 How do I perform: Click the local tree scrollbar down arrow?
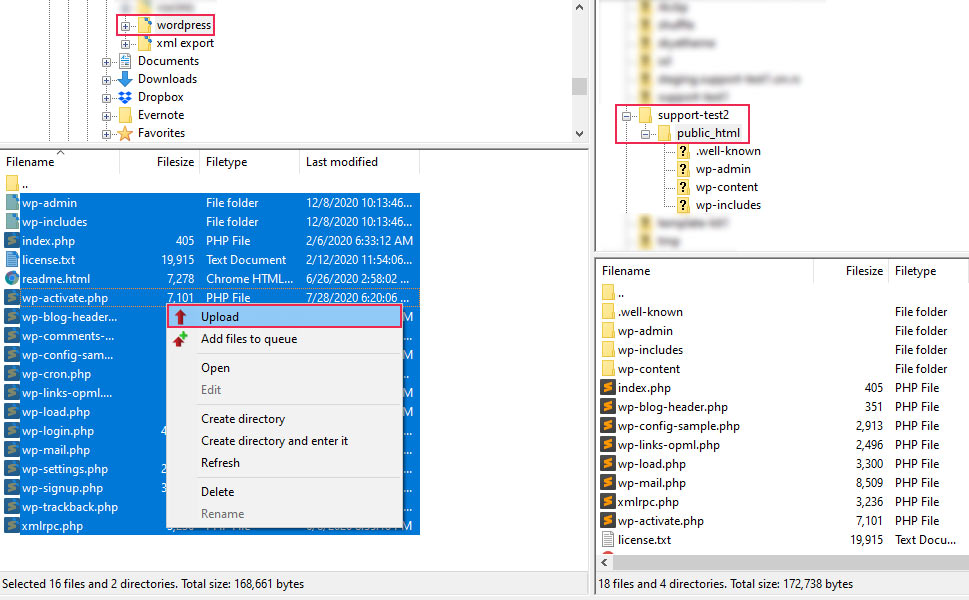tap(579, 133)
